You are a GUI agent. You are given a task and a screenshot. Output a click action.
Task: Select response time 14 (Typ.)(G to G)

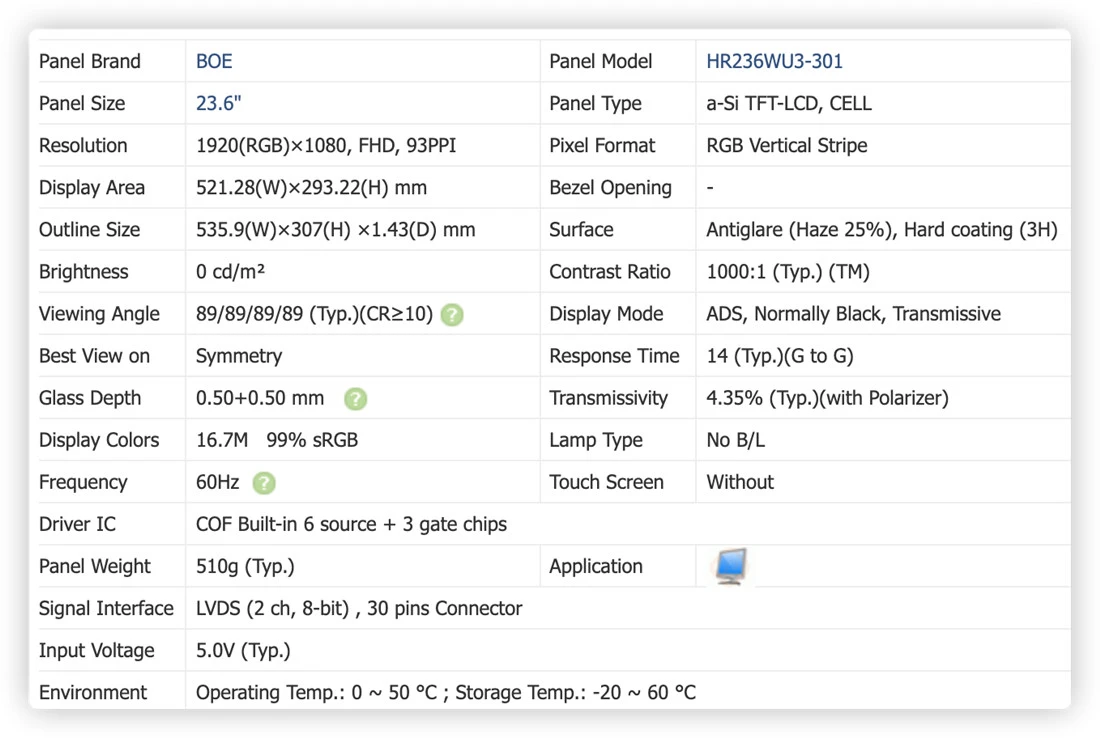[x=779, y=356]
